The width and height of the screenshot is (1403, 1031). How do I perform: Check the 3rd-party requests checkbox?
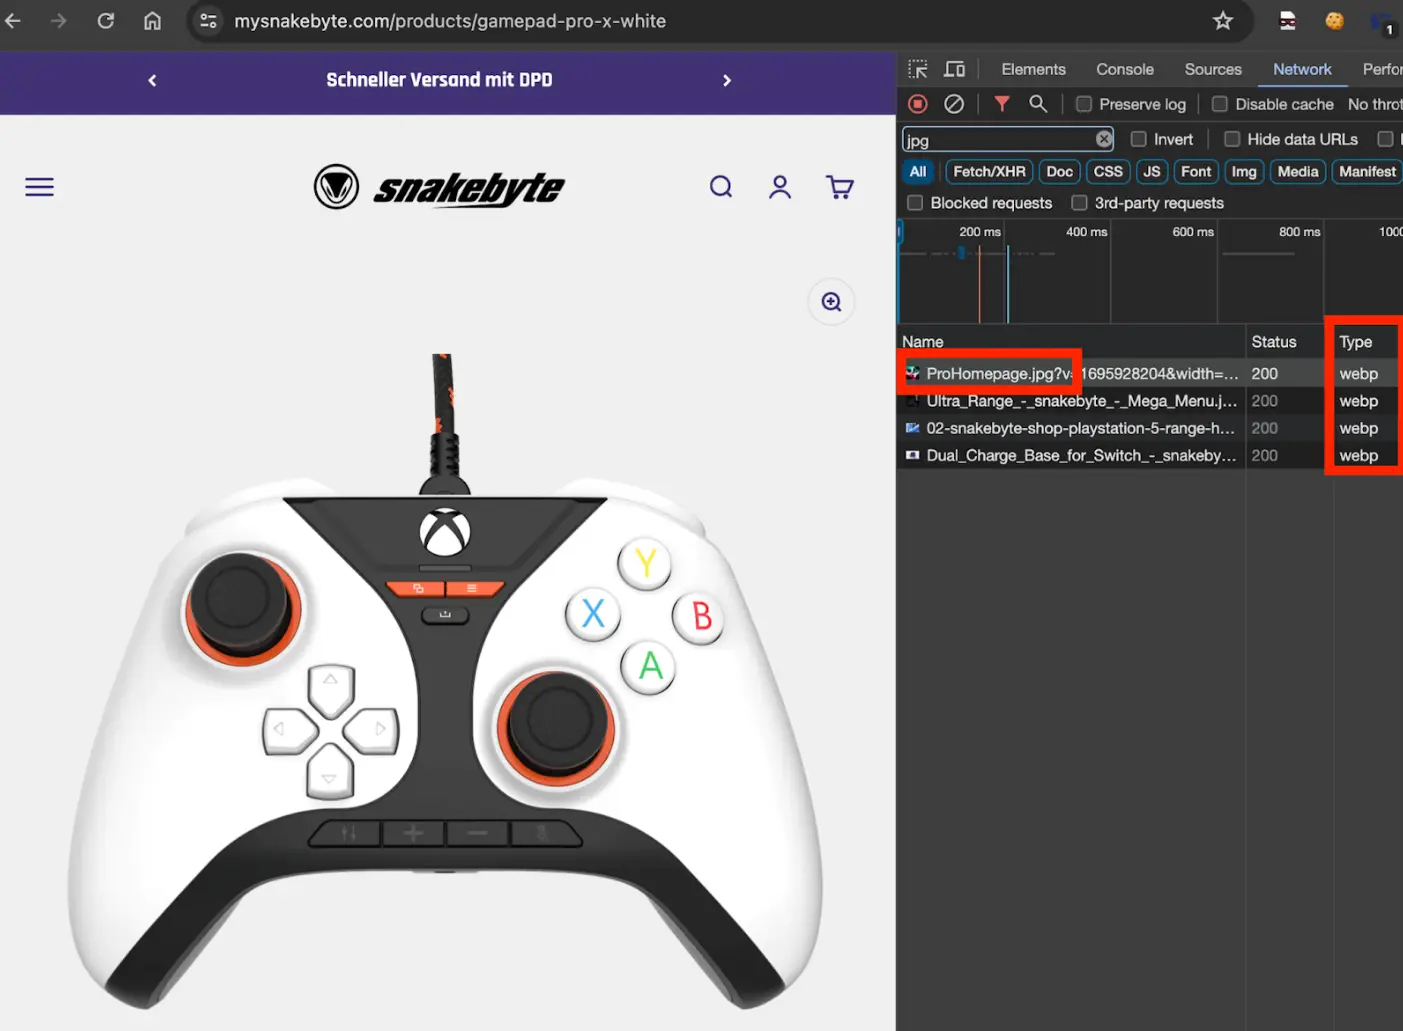point(1079,203)
